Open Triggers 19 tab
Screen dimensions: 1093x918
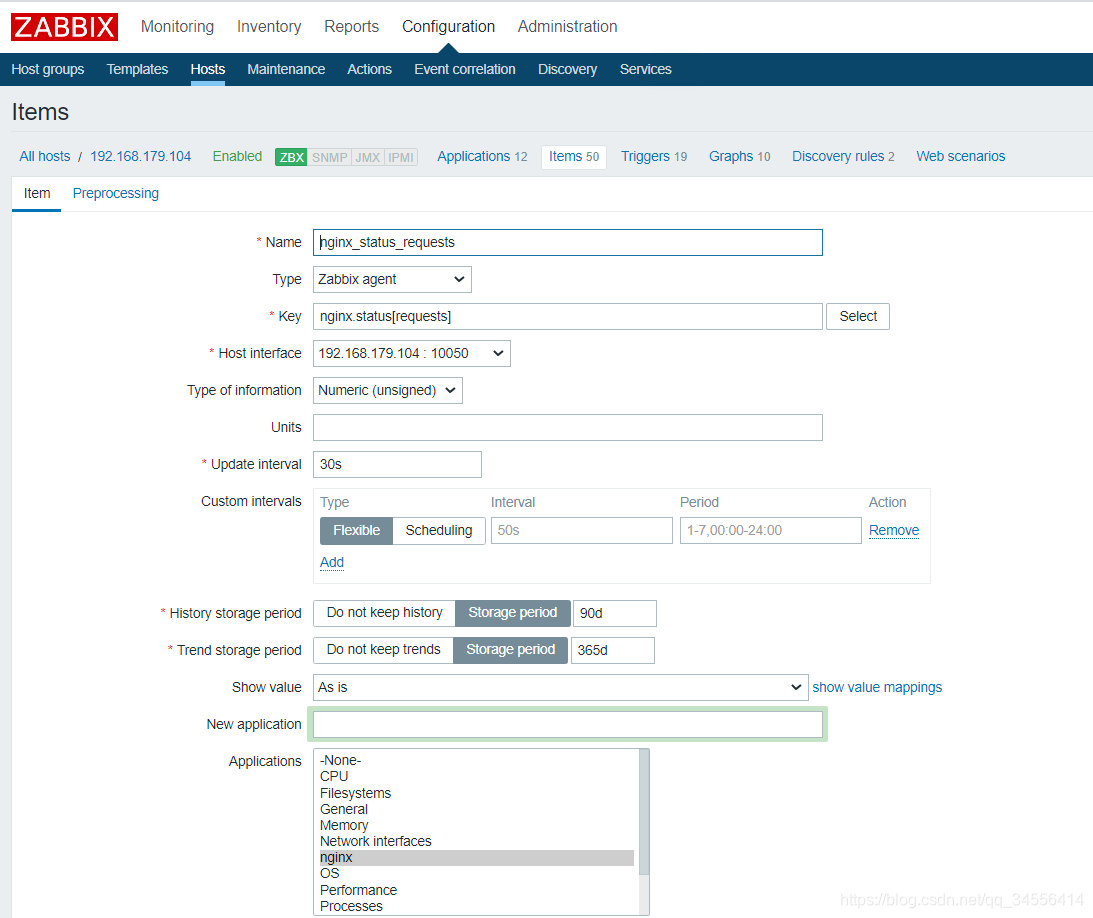pyautogui.click(x=654, y=156)
